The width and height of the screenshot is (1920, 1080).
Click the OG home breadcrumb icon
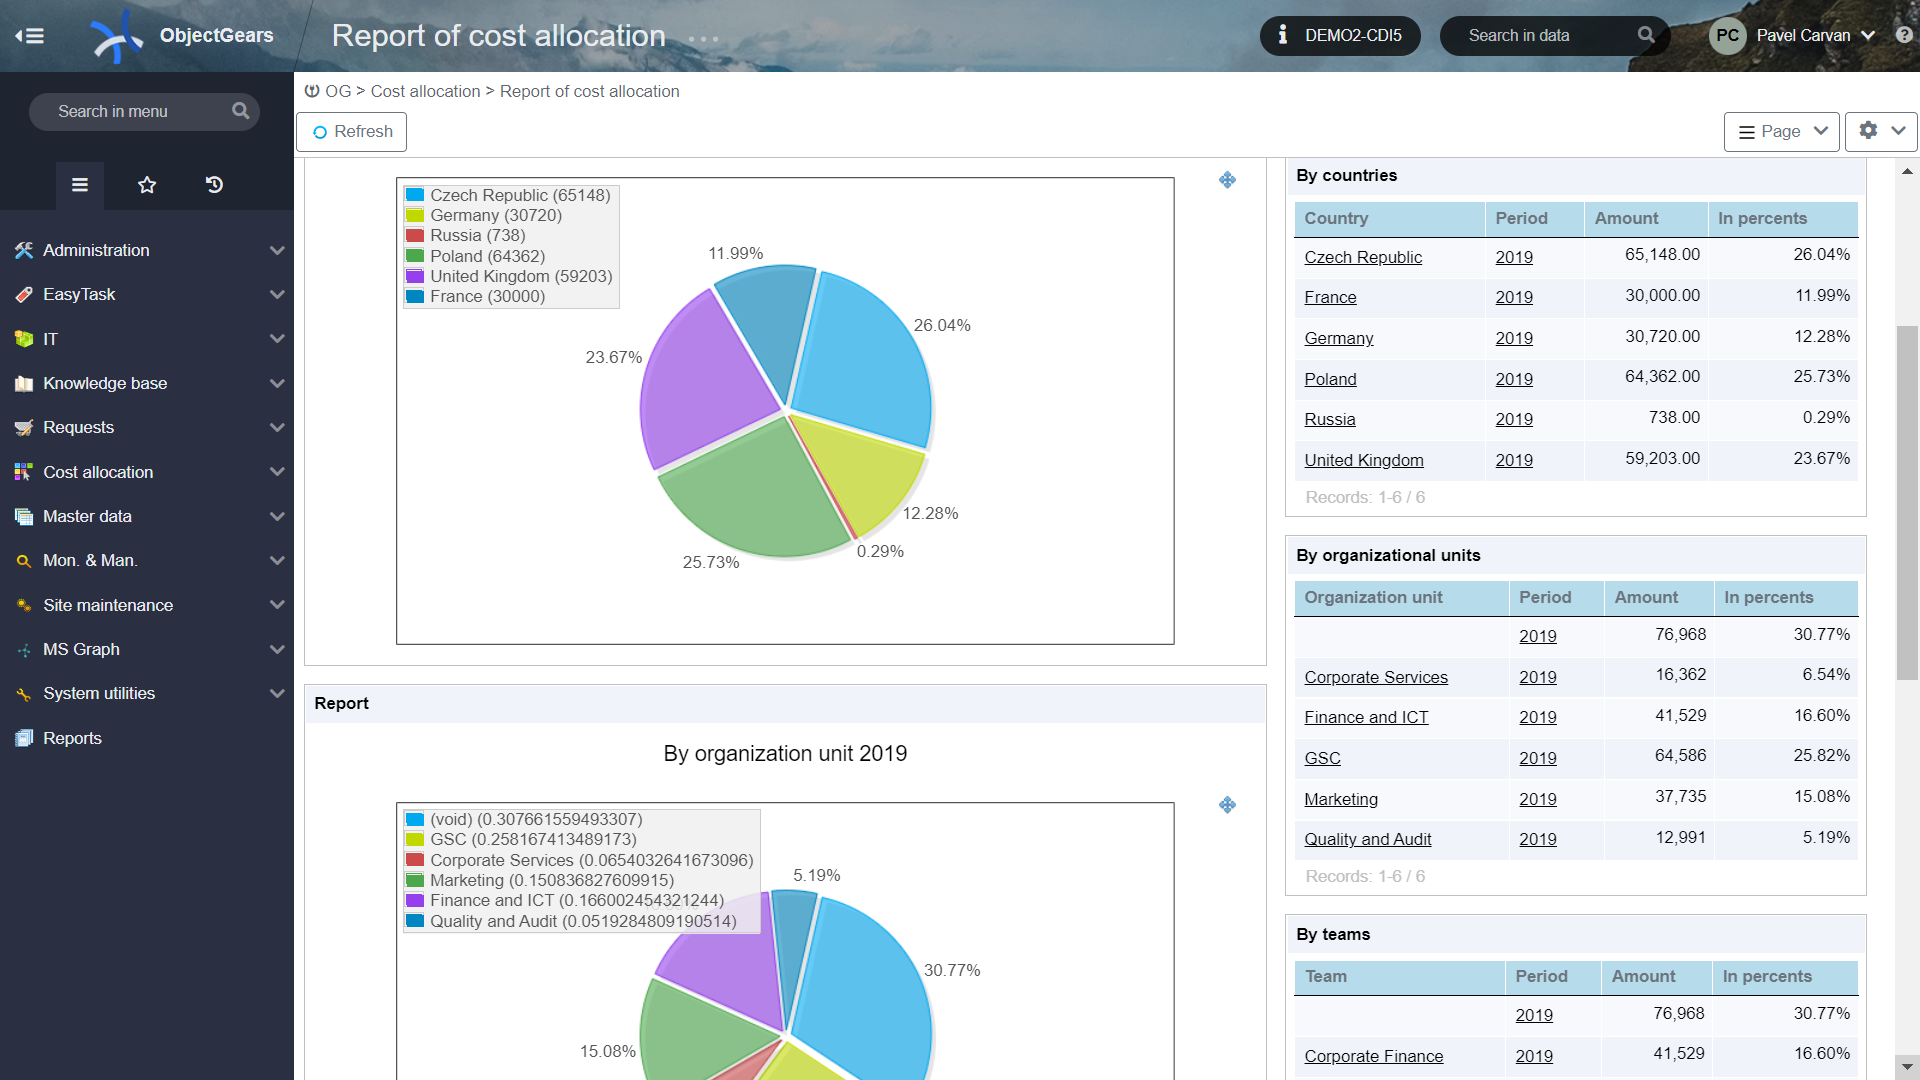coord(312,91)
